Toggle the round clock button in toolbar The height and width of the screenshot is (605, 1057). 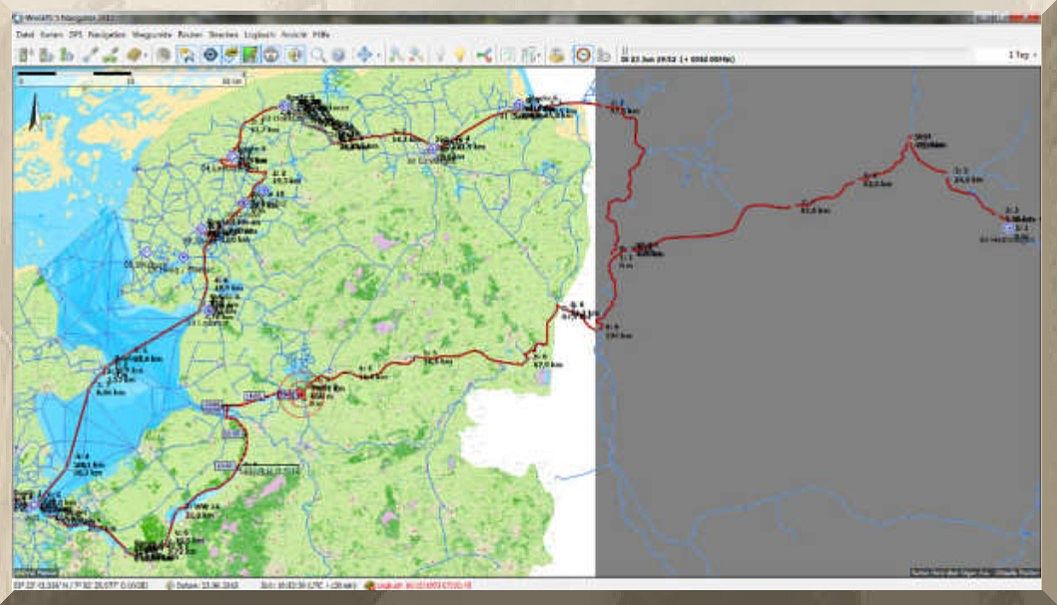[582, 55]
